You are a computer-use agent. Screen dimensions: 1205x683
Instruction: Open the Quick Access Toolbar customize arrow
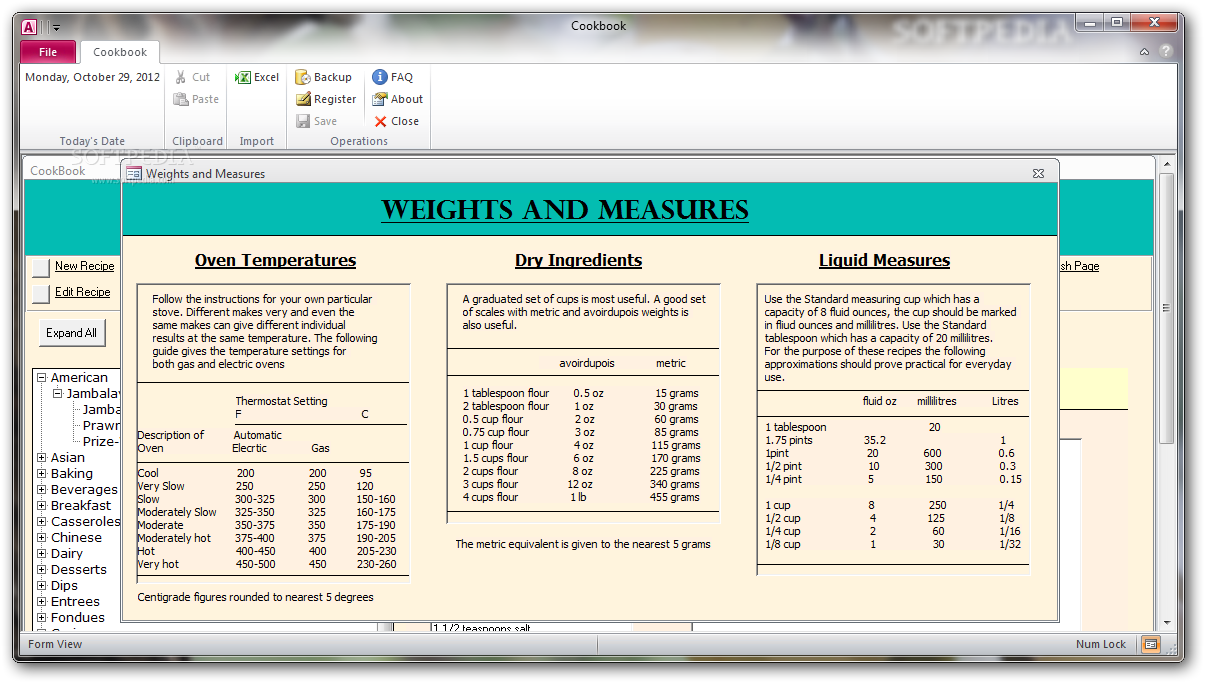[x=56, y=28]
